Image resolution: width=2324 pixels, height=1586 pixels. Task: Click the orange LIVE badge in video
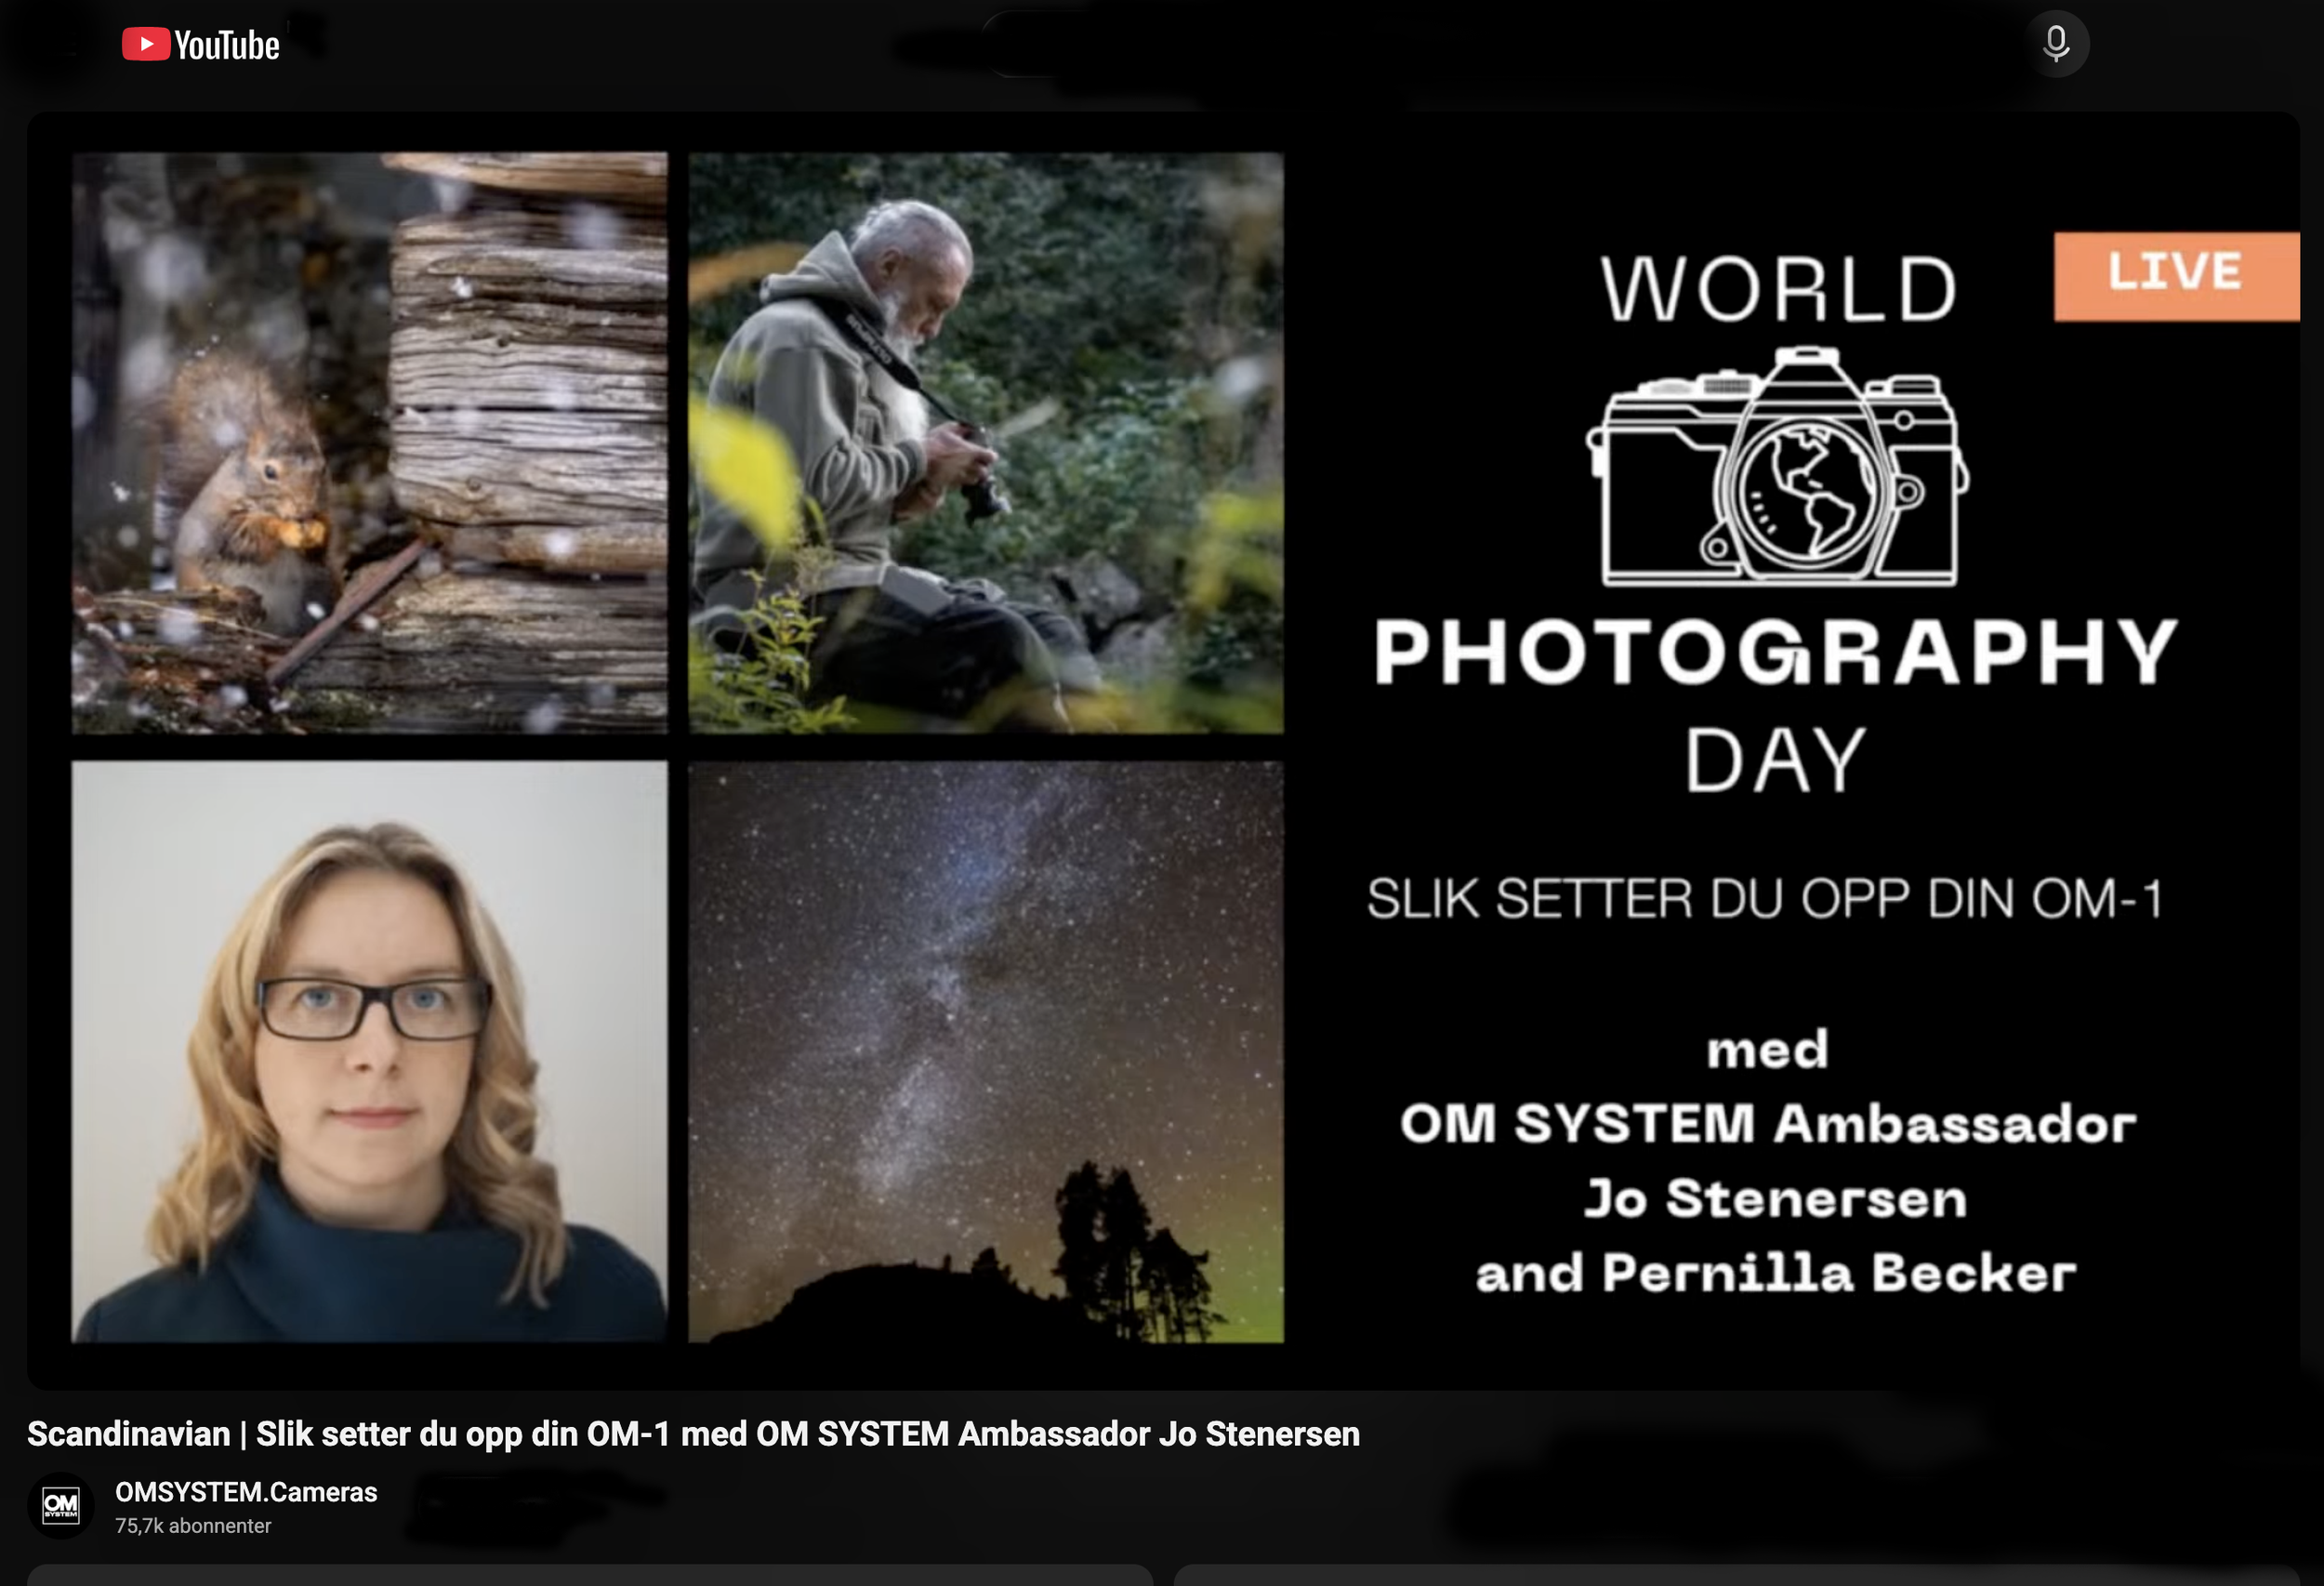[2176, 276]
